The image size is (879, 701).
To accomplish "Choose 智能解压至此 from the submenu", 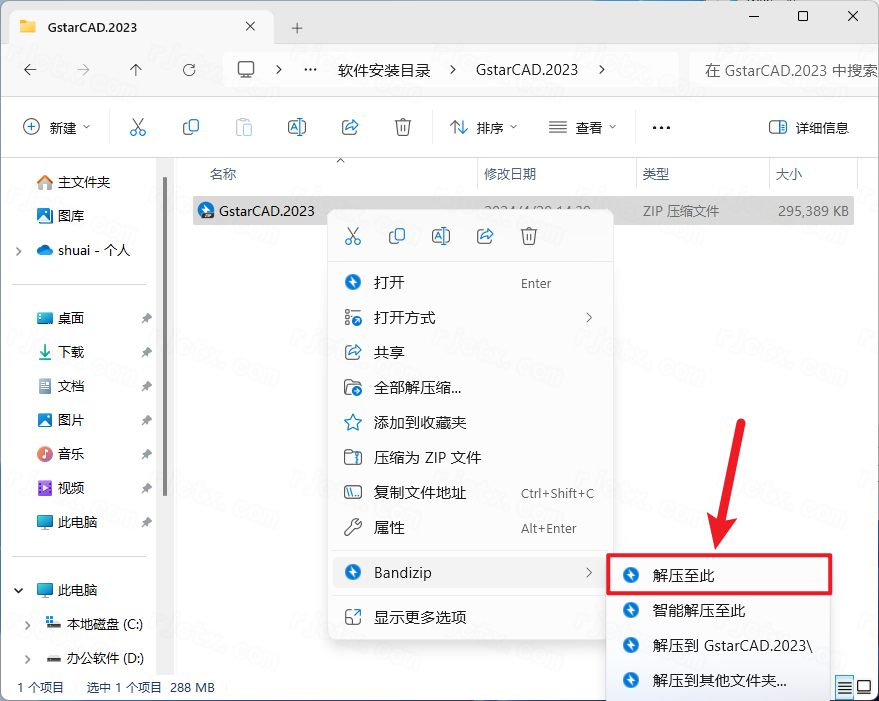I will (x=699, y=610).
